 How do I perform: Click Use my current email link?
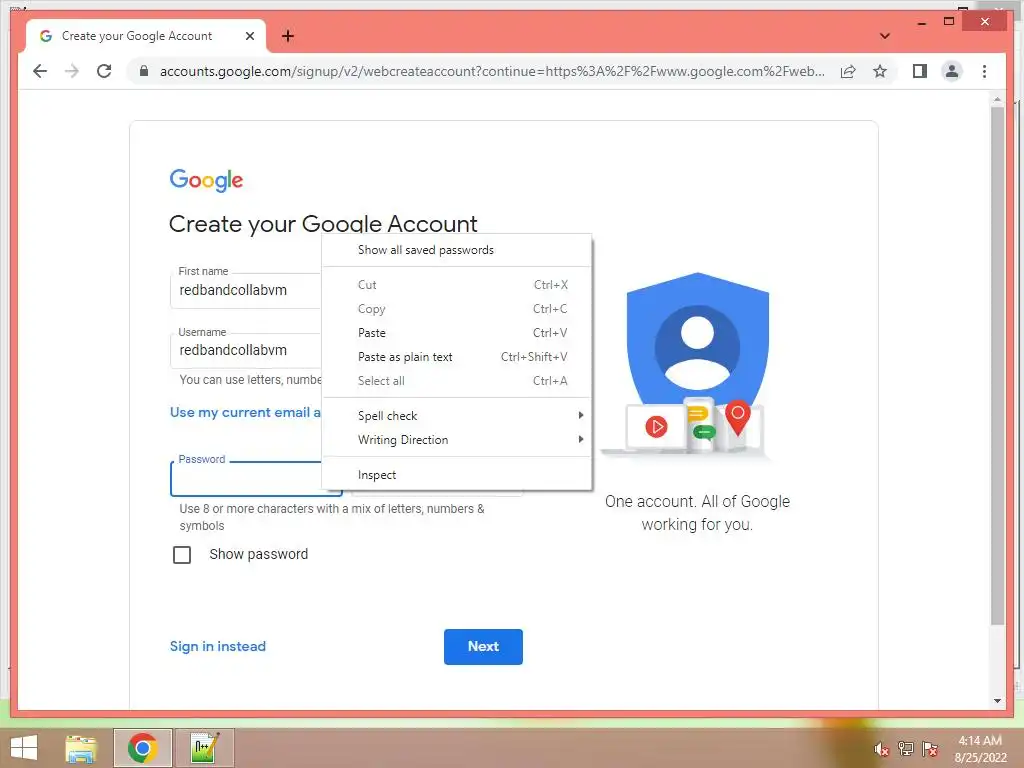pos(245,413)
